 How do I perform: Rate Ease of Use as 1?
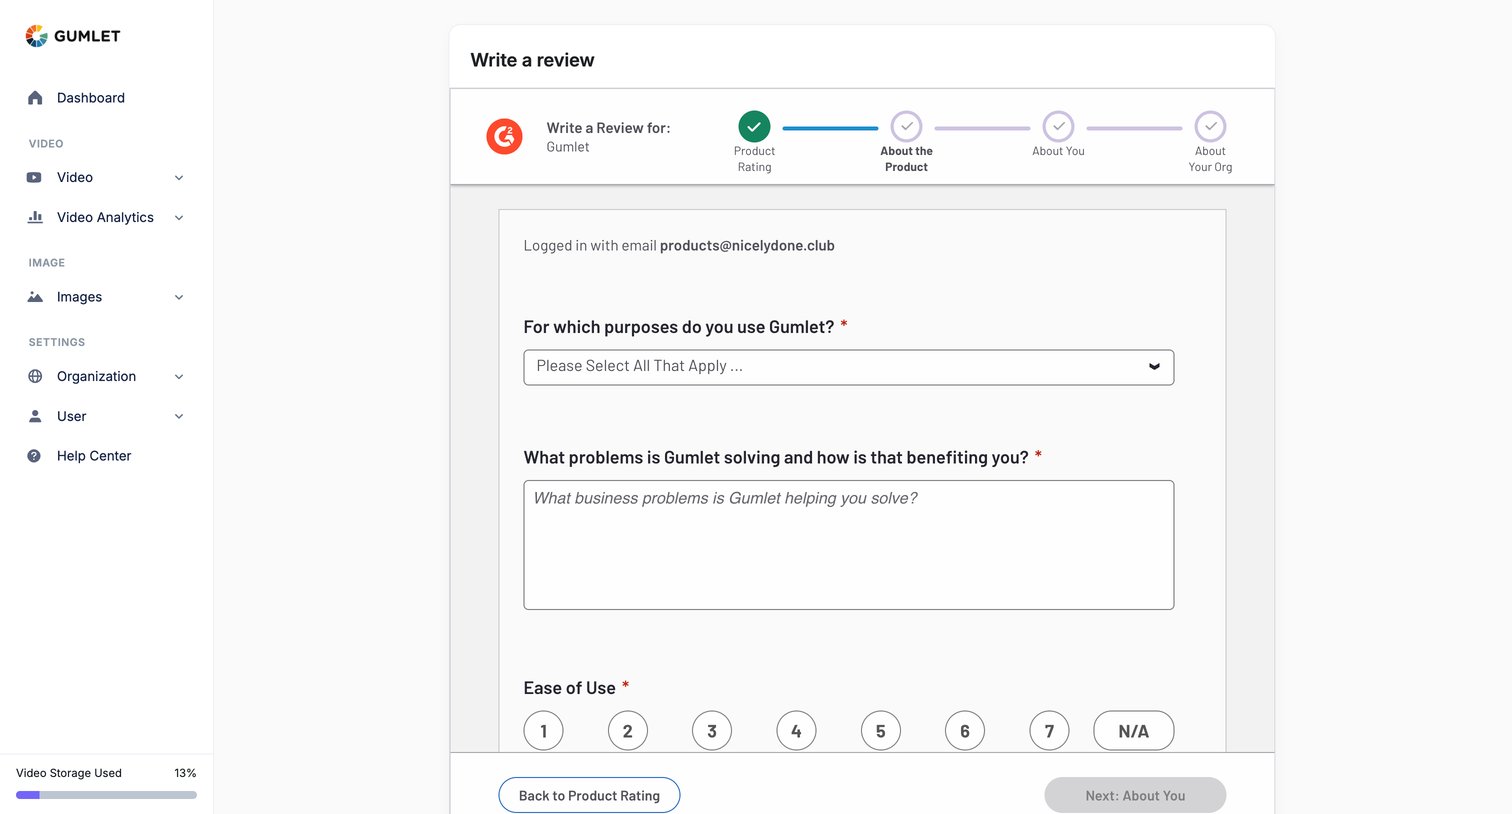tap(543, 731)
